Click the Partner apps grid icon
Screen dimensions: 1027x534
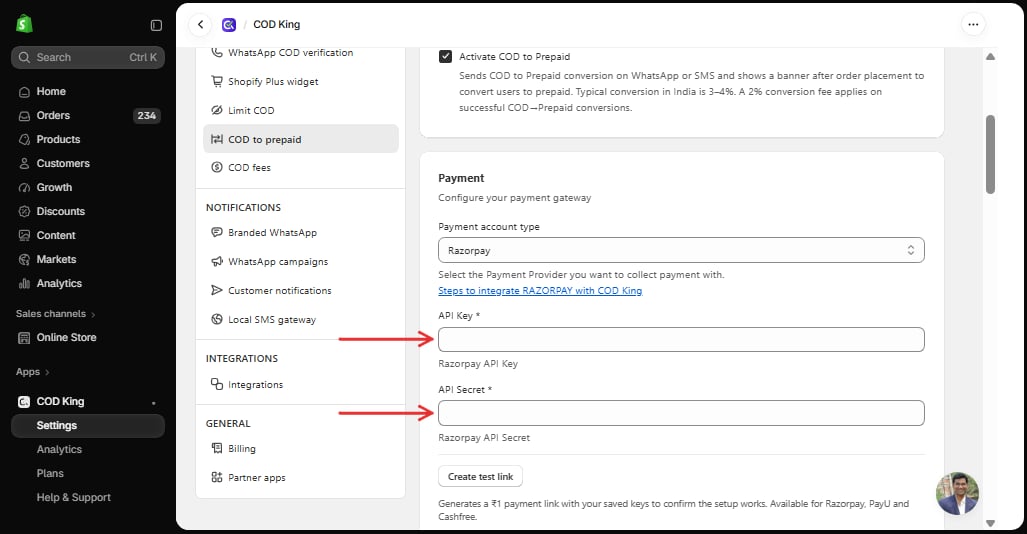tap(217, 477)
